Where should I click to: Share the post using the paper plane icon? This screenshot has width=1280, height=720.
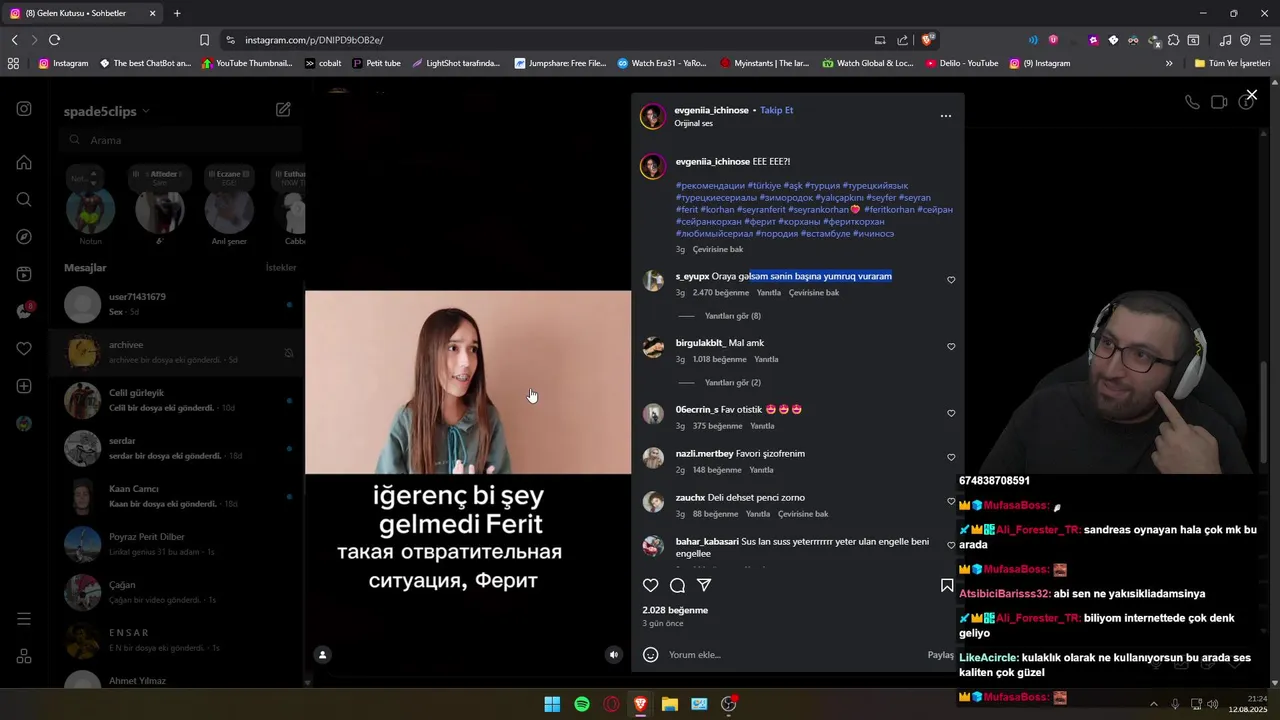click(704, 585)
